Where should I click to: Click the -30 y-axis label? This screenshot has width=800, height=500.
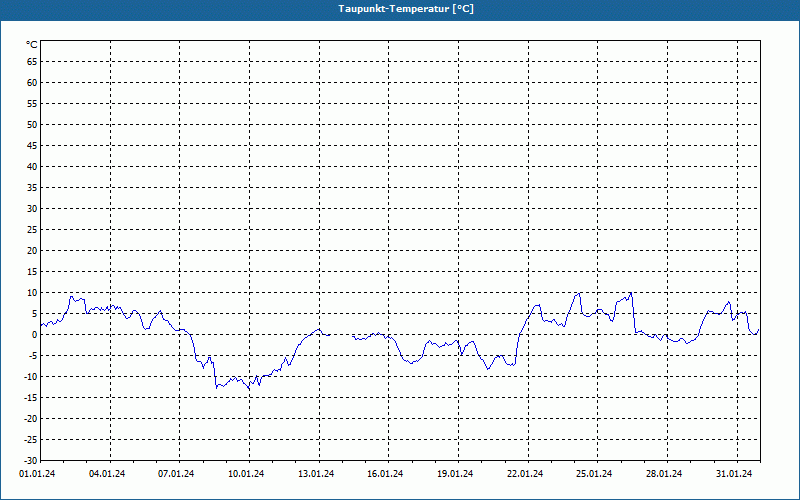tap(31, 460)
